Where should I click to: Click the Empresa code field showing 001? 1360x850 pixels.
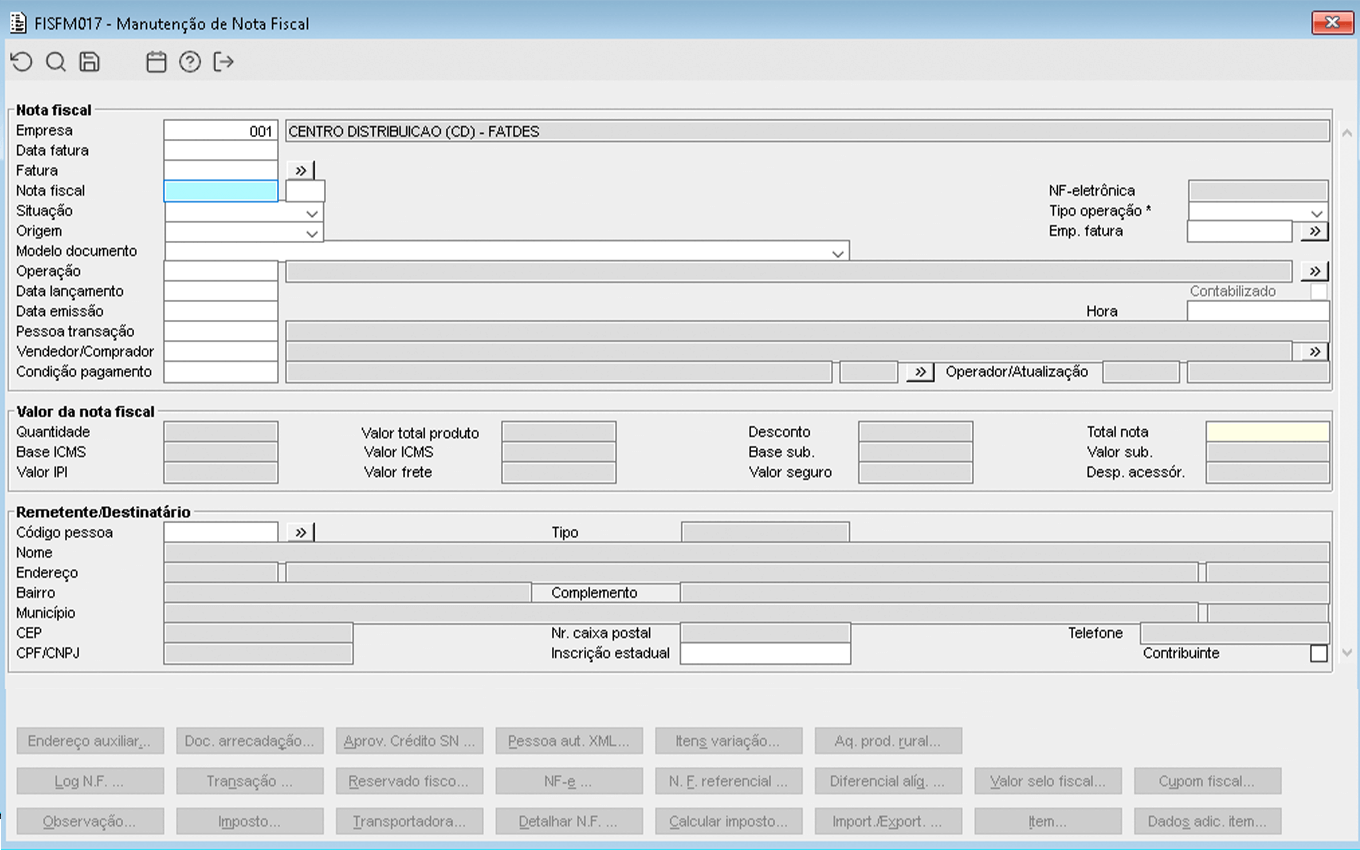tap(221, 131)
